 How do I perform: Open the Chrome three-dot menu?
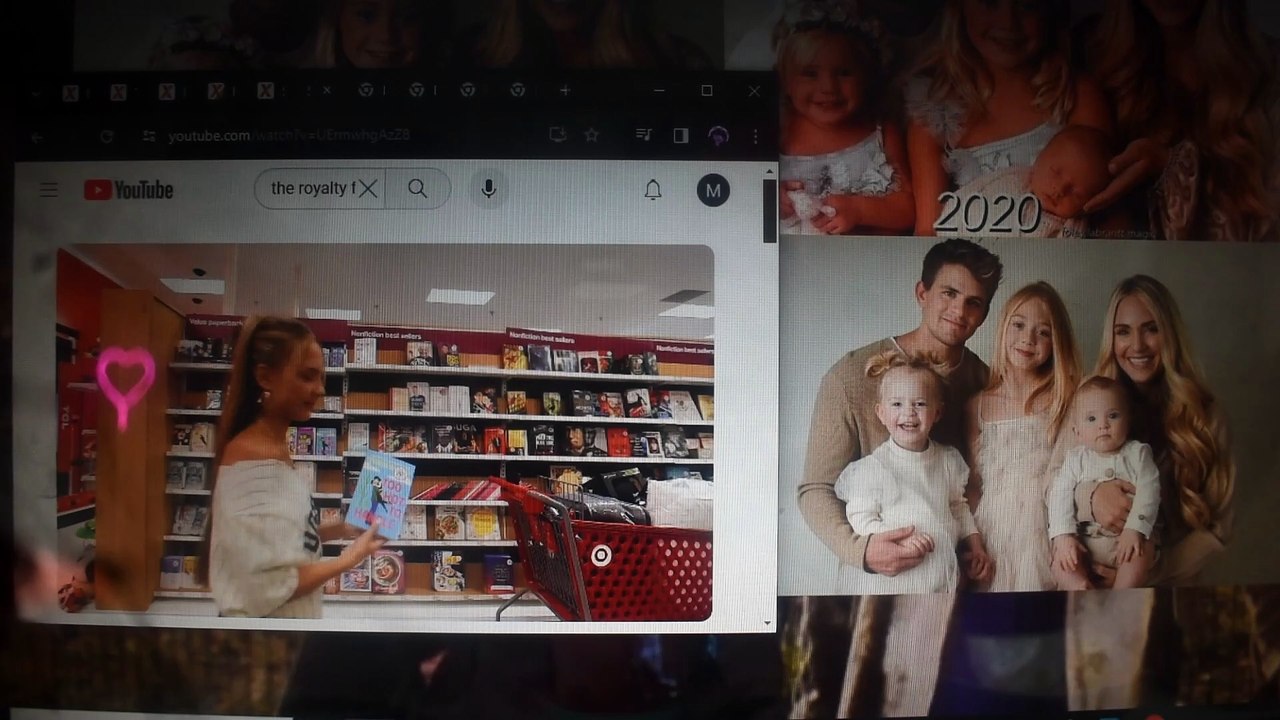click(755, 135)
